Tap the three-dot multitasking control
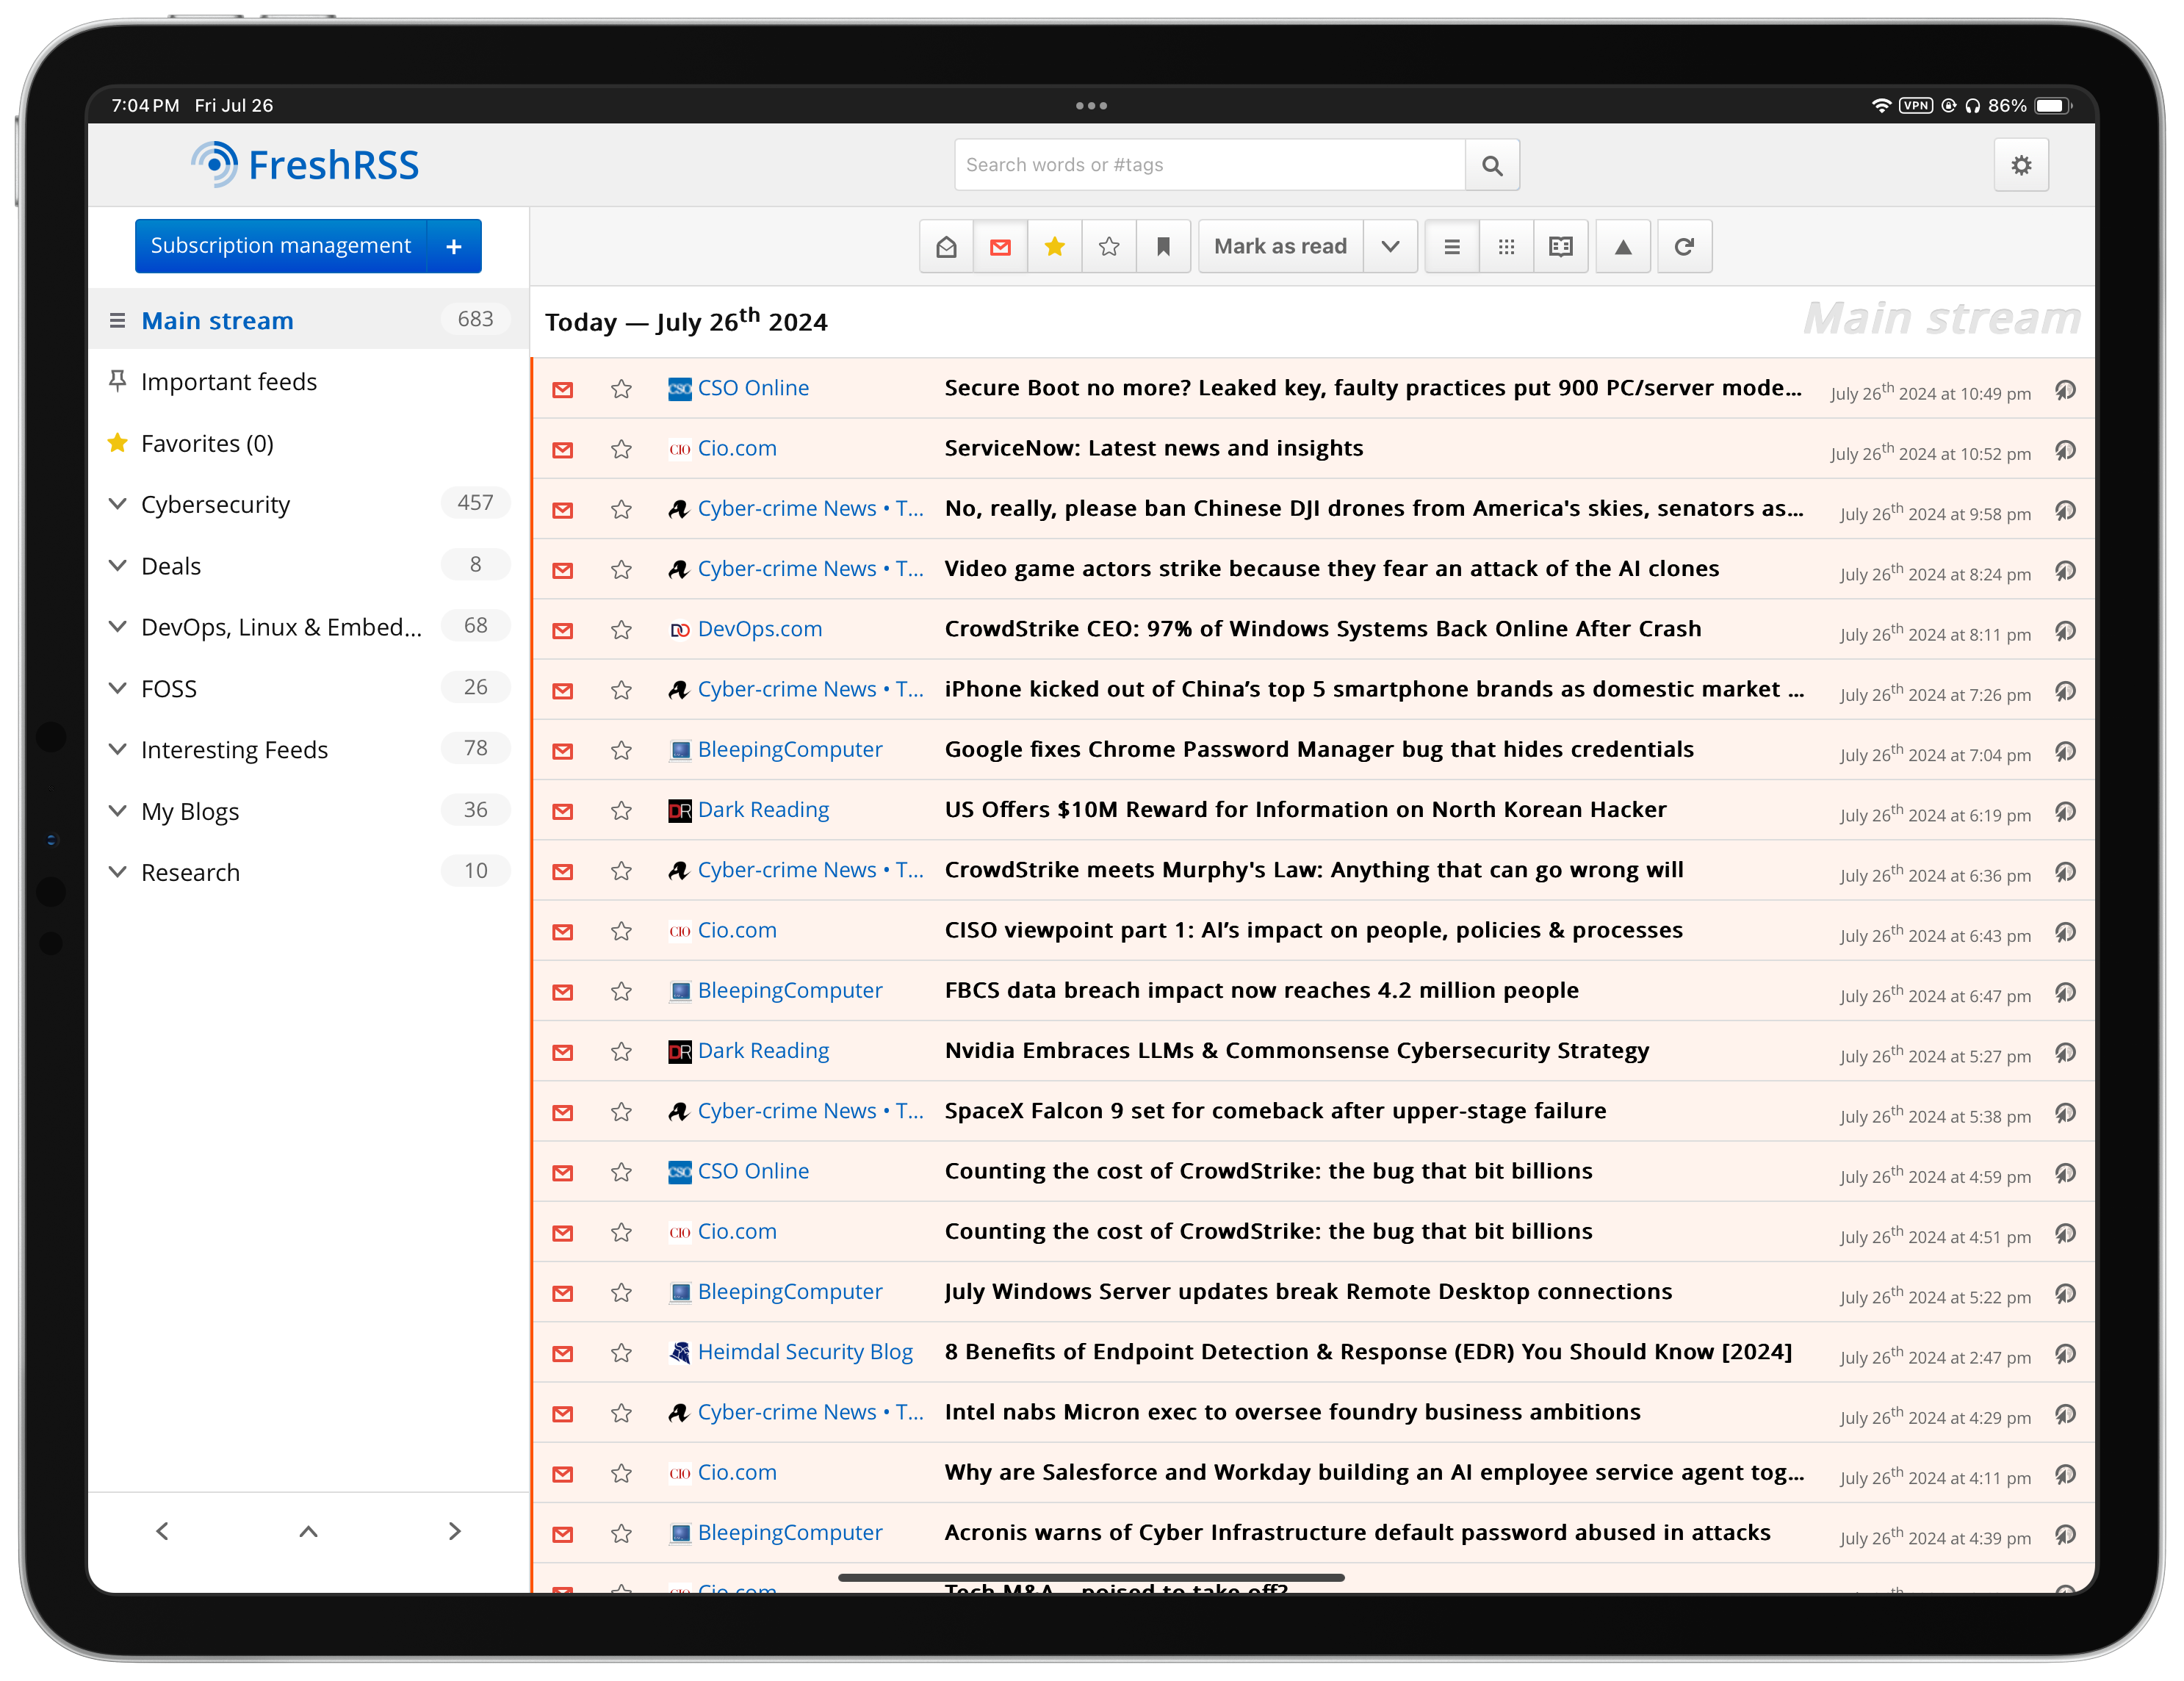 click(x=1091, y=105)
